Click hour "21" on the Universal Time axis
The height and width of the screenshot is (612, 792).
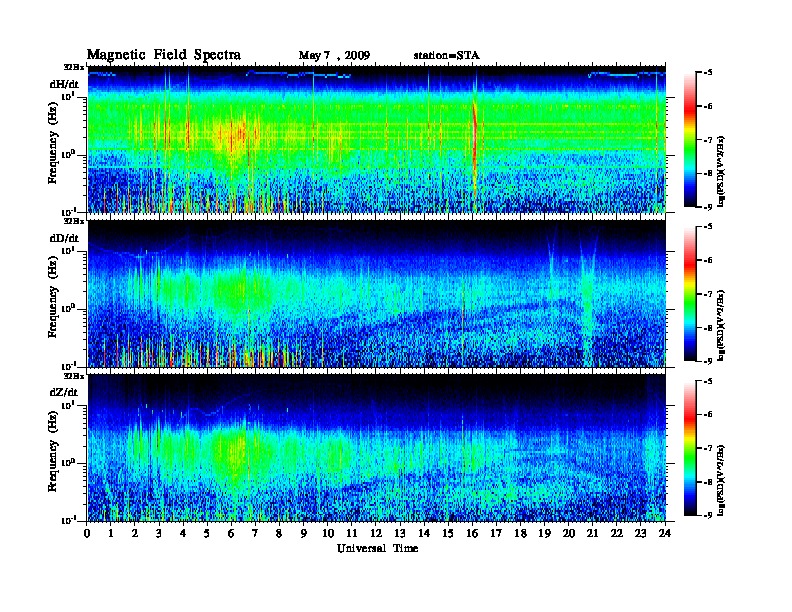point(592,533)
